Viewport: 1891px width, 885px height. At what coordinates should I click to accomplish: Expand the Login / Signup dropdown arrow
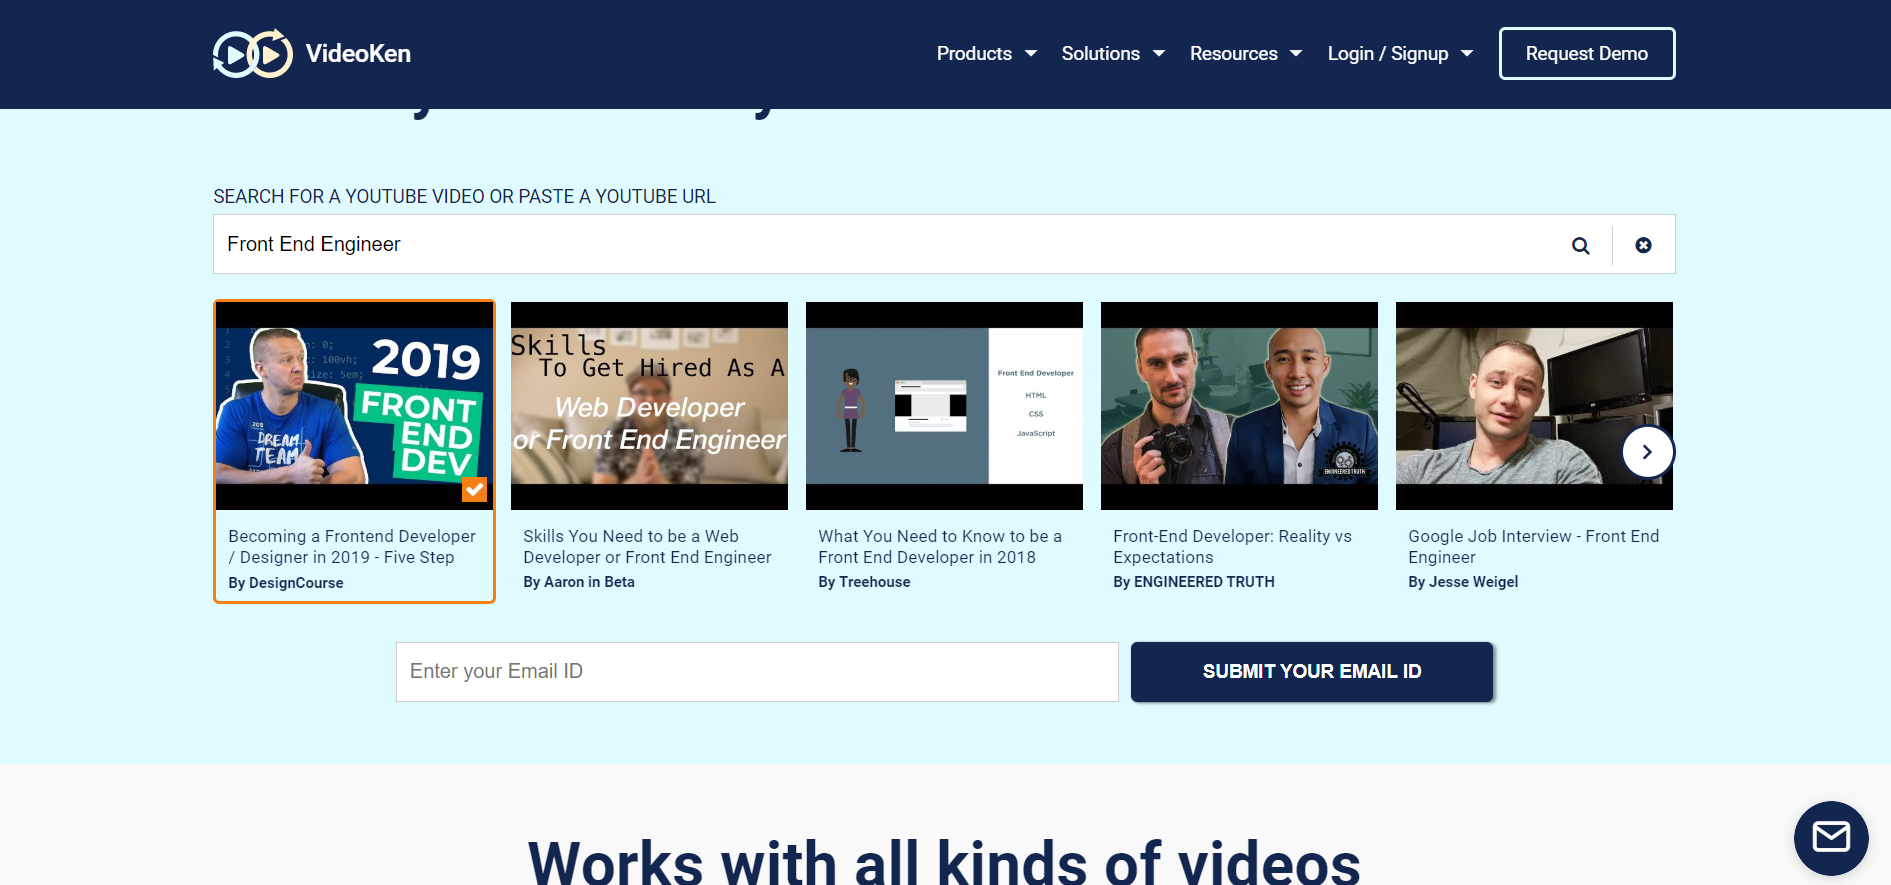coord(1467,54)
